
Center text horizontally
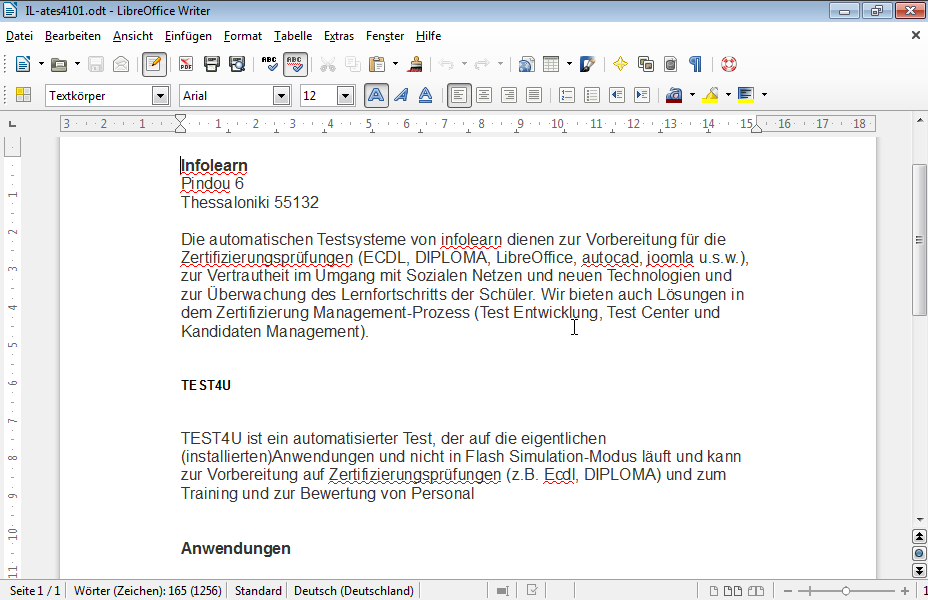click(484, 95)
